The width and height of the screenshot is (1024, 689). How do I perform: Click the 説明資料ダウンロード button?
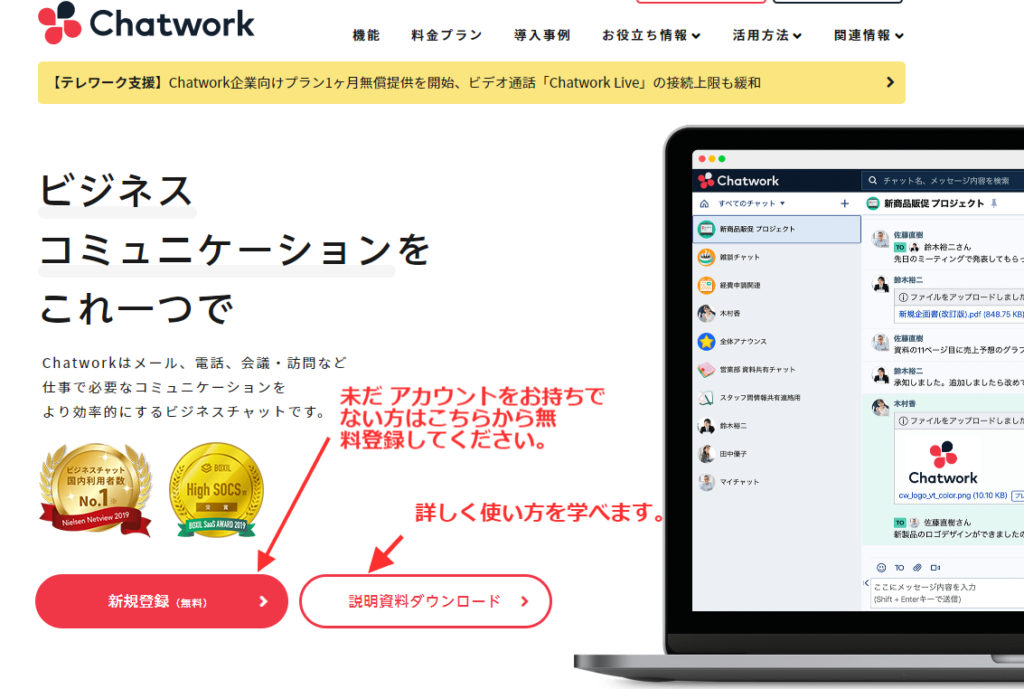[425, 601]
